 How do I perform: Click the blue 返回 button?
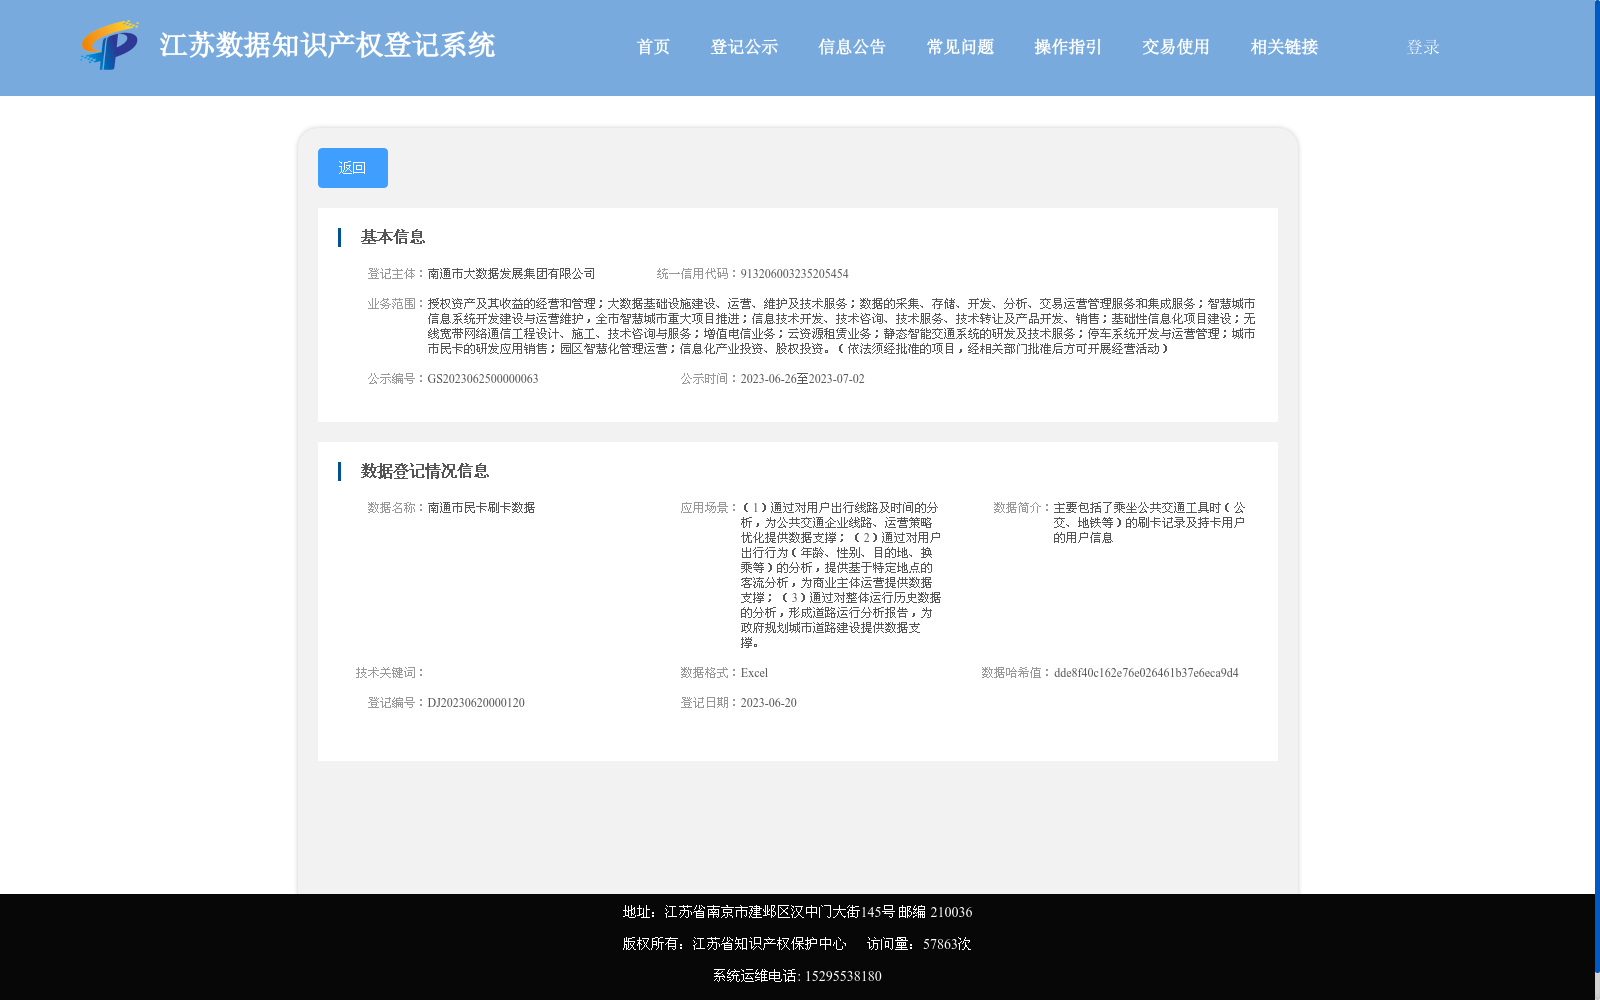(353, 168)
